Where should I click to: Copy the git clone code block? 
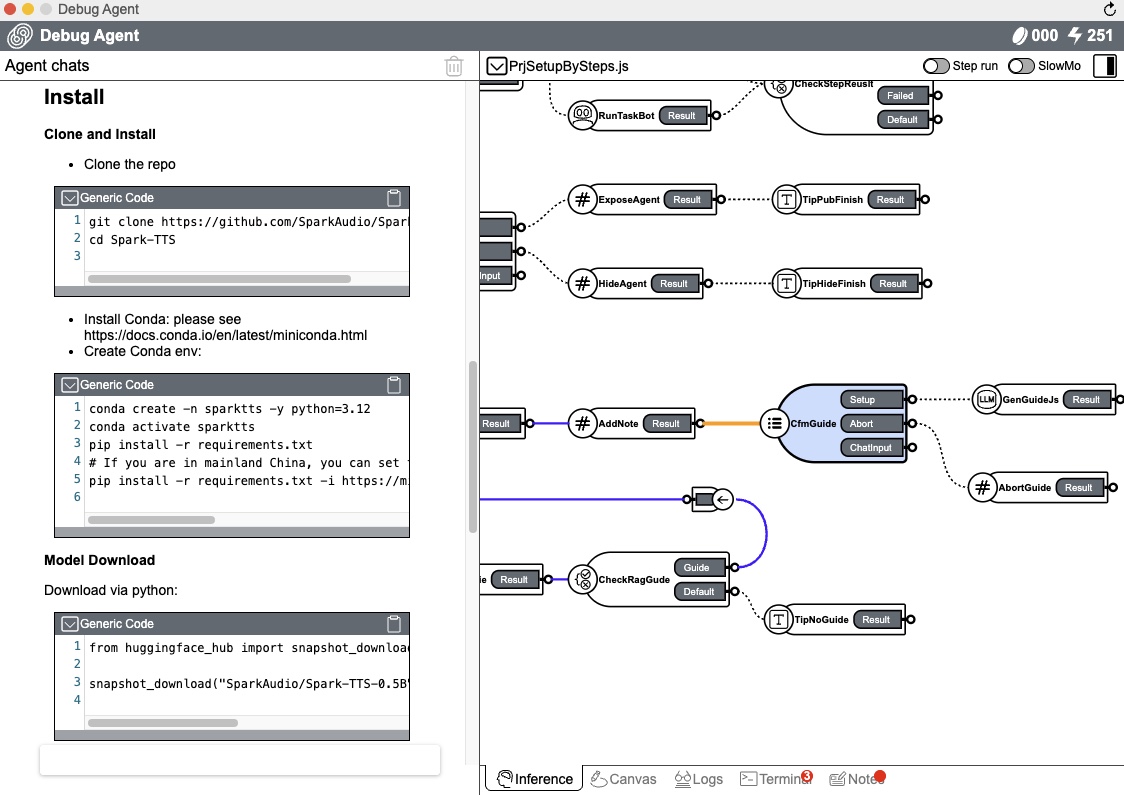(394, 198)
